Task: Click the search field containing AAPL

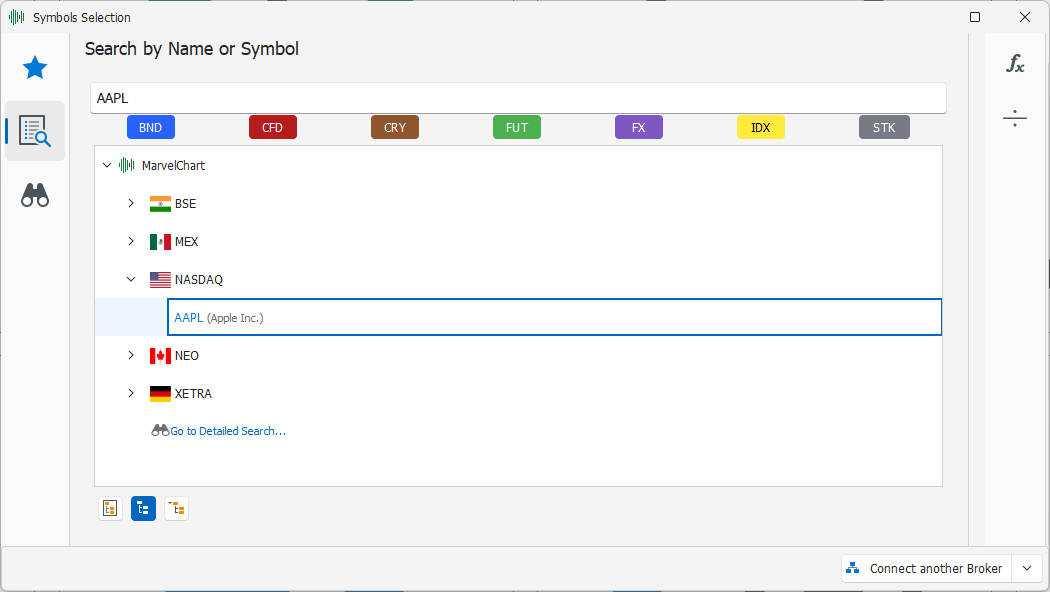Action: tap(518, 98)
